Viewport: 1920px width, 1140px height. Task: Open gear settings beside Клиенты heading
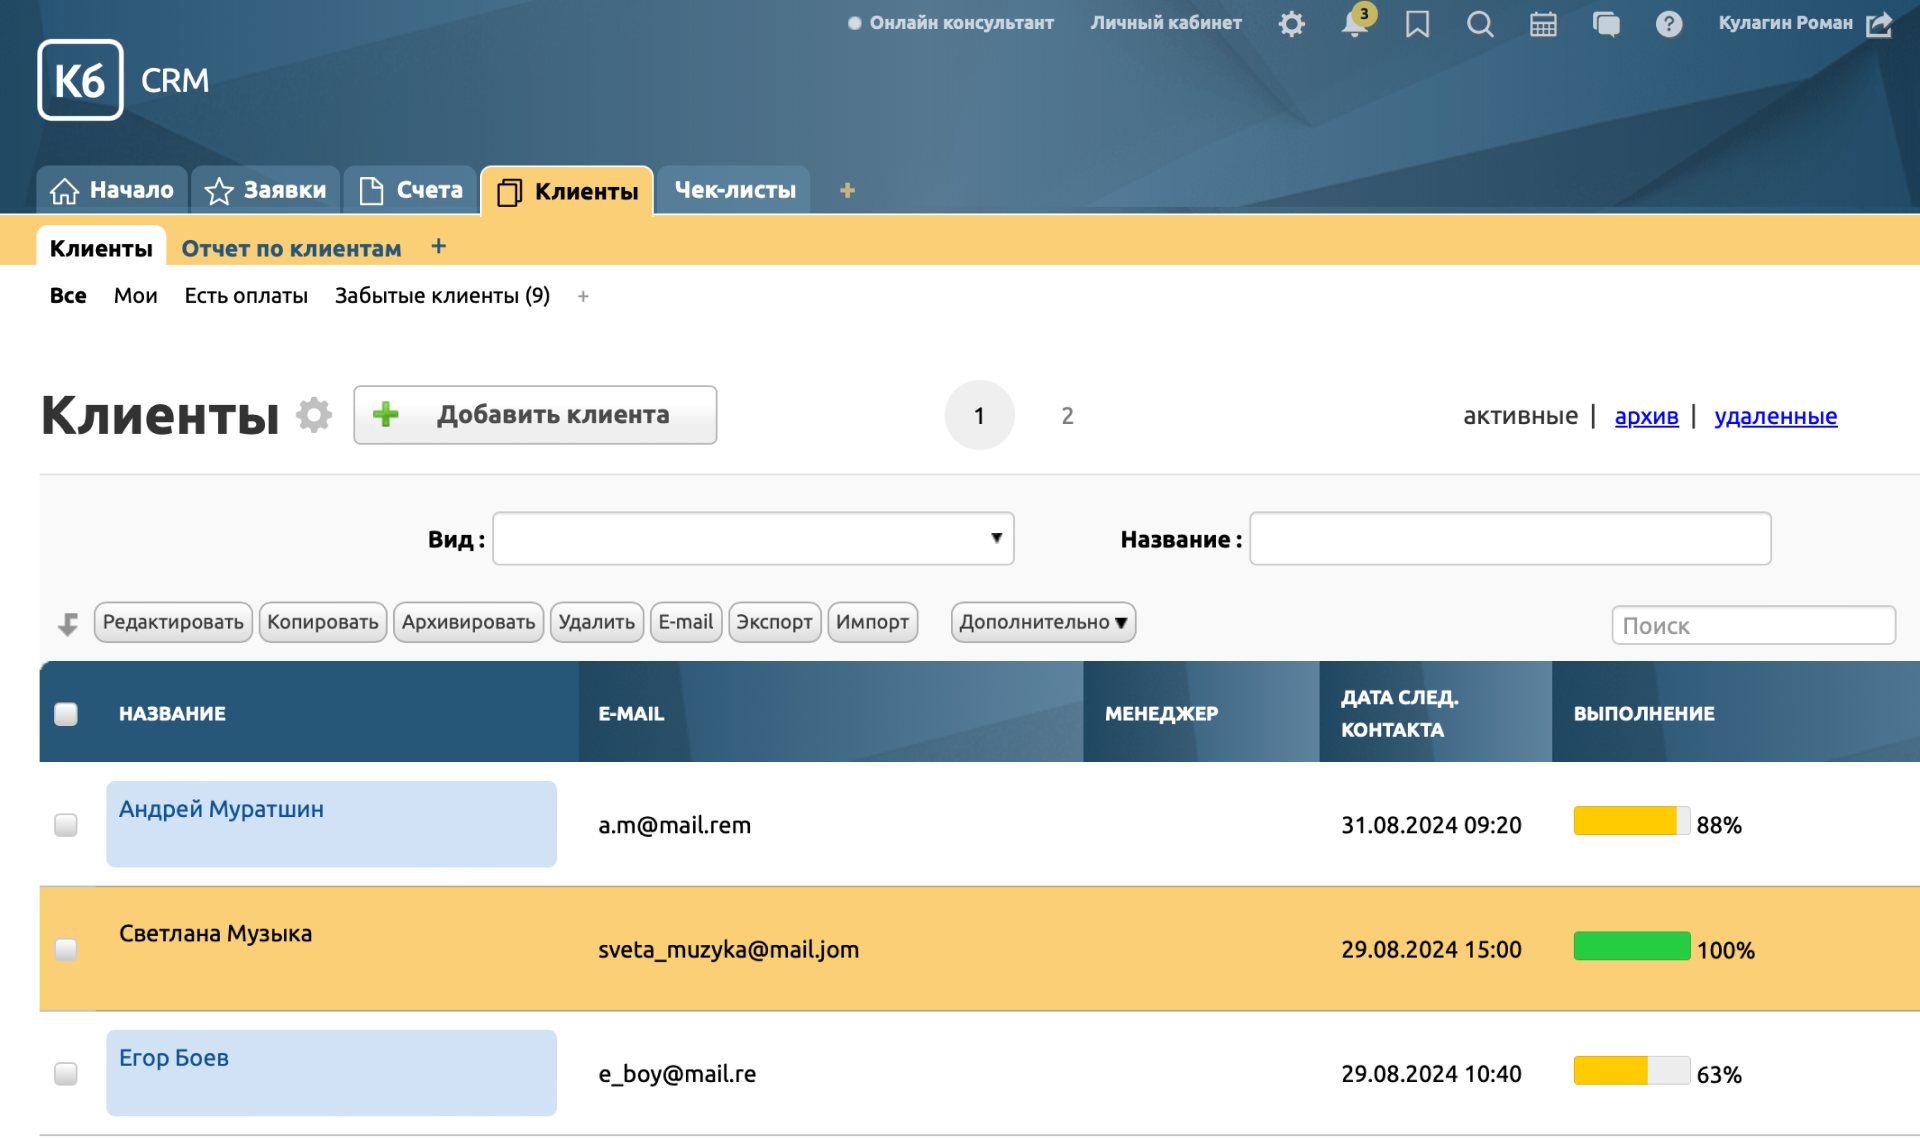point(313,415)
